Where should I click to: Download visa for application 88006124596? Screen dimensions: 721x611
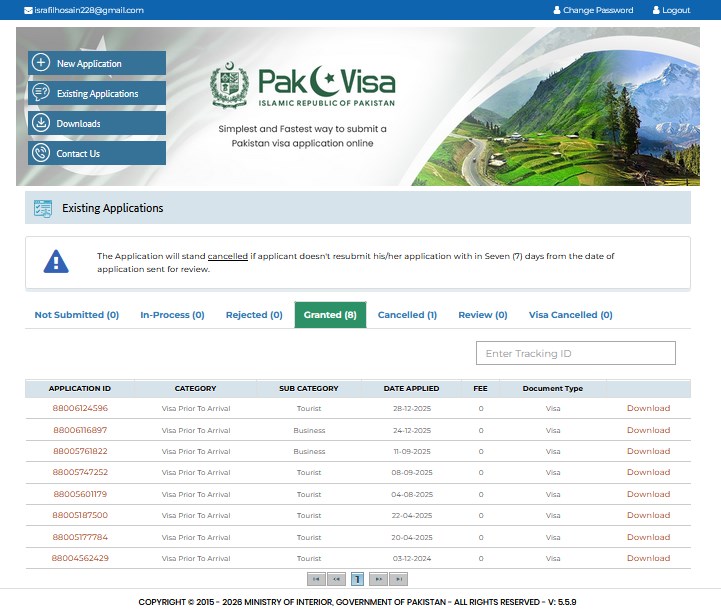(648, 408)
